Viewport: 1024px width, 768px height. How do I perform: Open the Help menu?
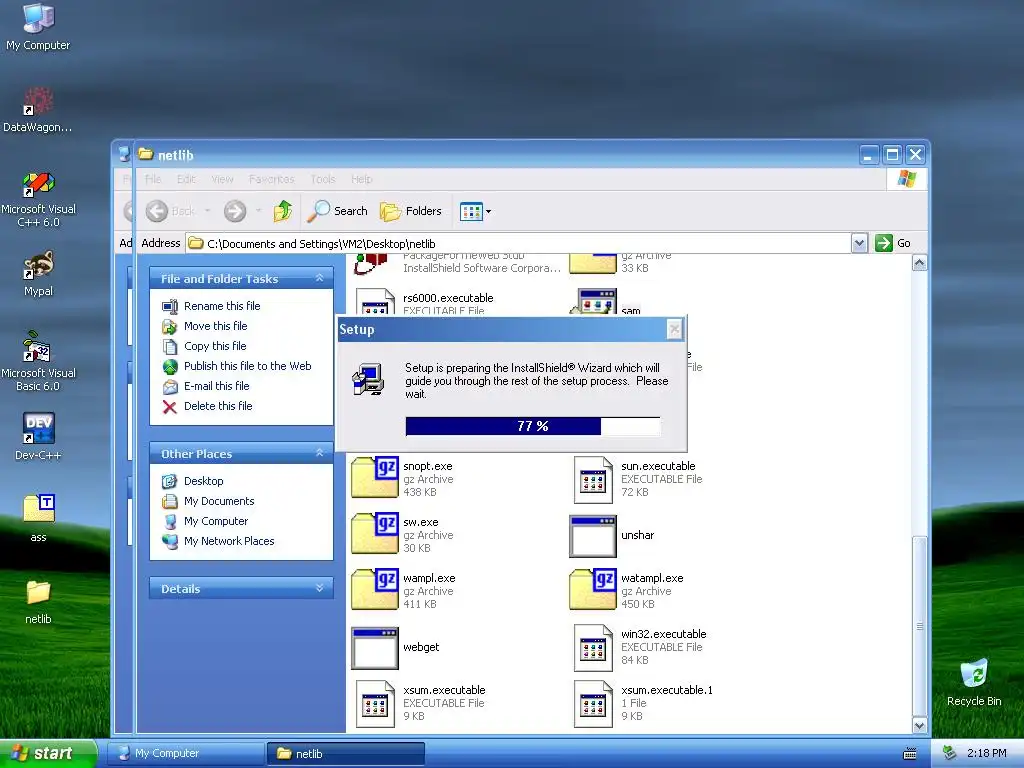click(361, 179)
